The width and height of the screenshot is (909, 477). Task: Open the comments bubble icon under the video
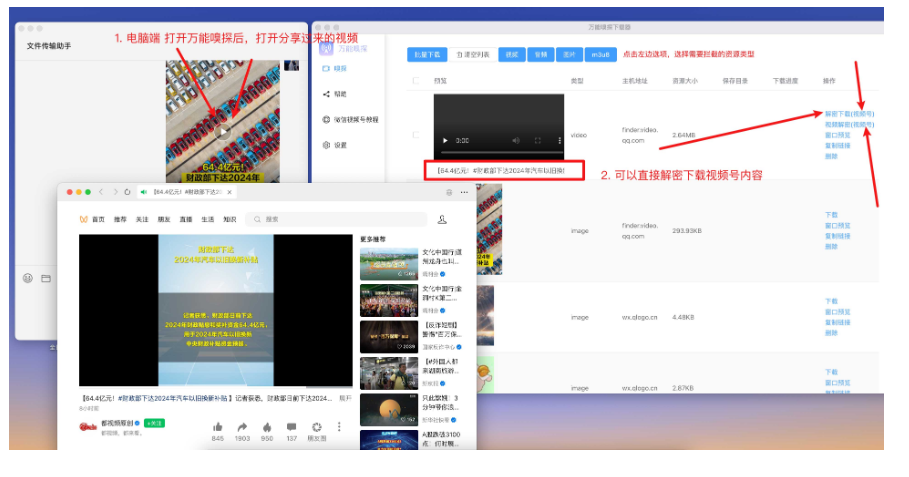291,427
